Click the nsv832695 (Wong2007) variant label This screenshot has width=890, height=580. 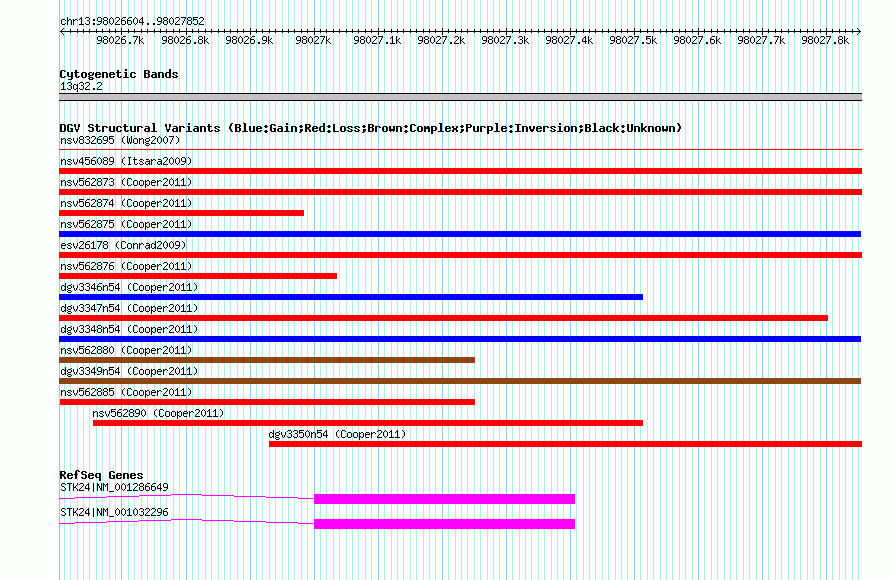click(120, 140)
